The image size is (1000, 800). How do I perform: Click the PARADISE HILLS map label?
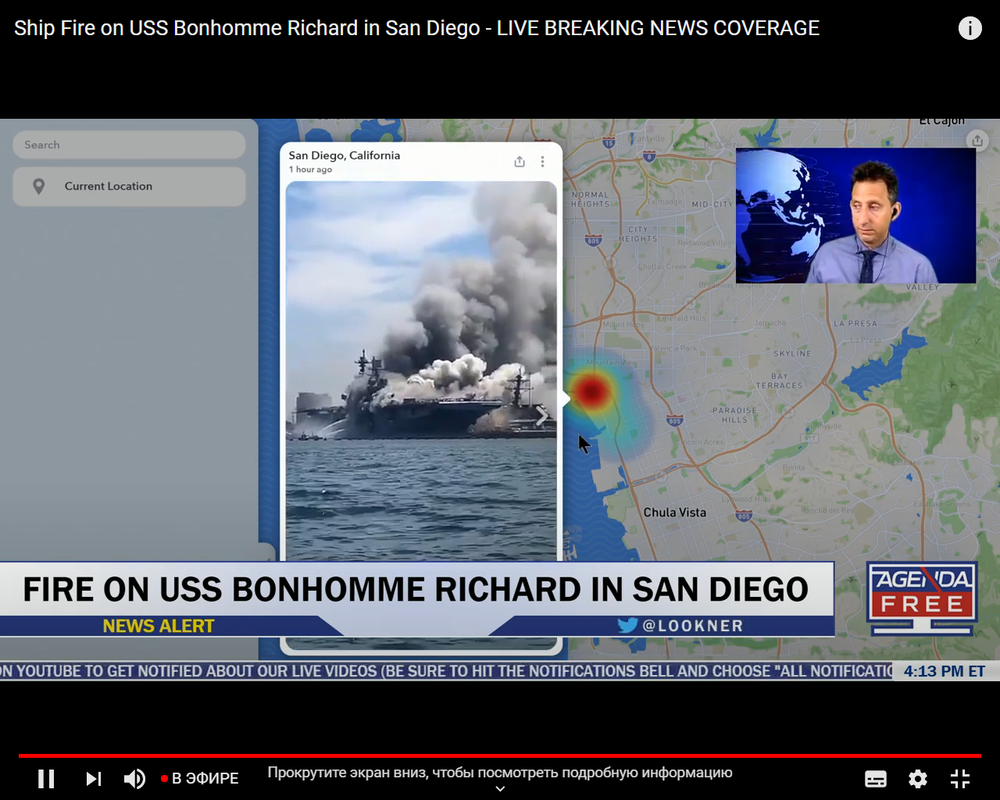click(x=735, y=415)
